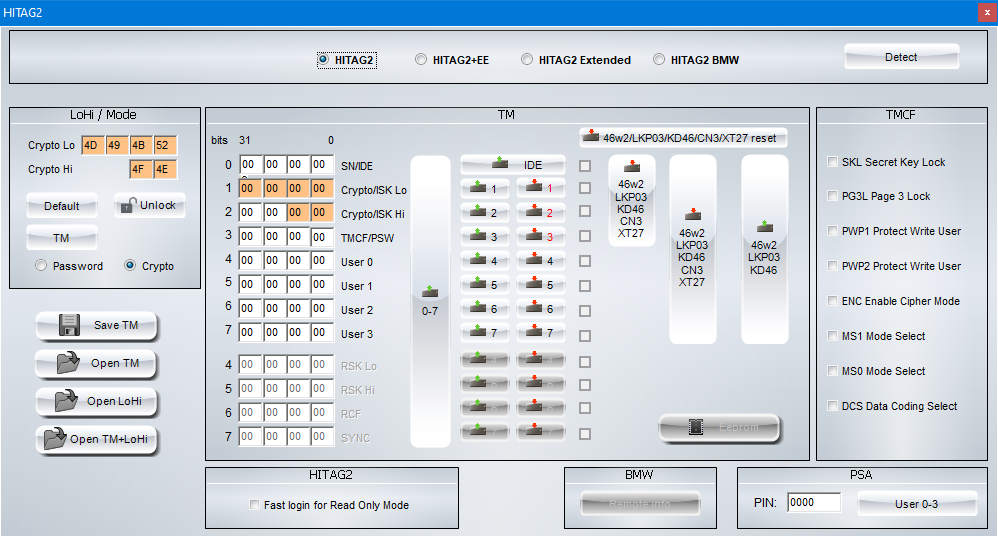Viewport: 998px width, 537px height.
Task: Write page 4 with red arrow button
Action: [x=540, y=261]
